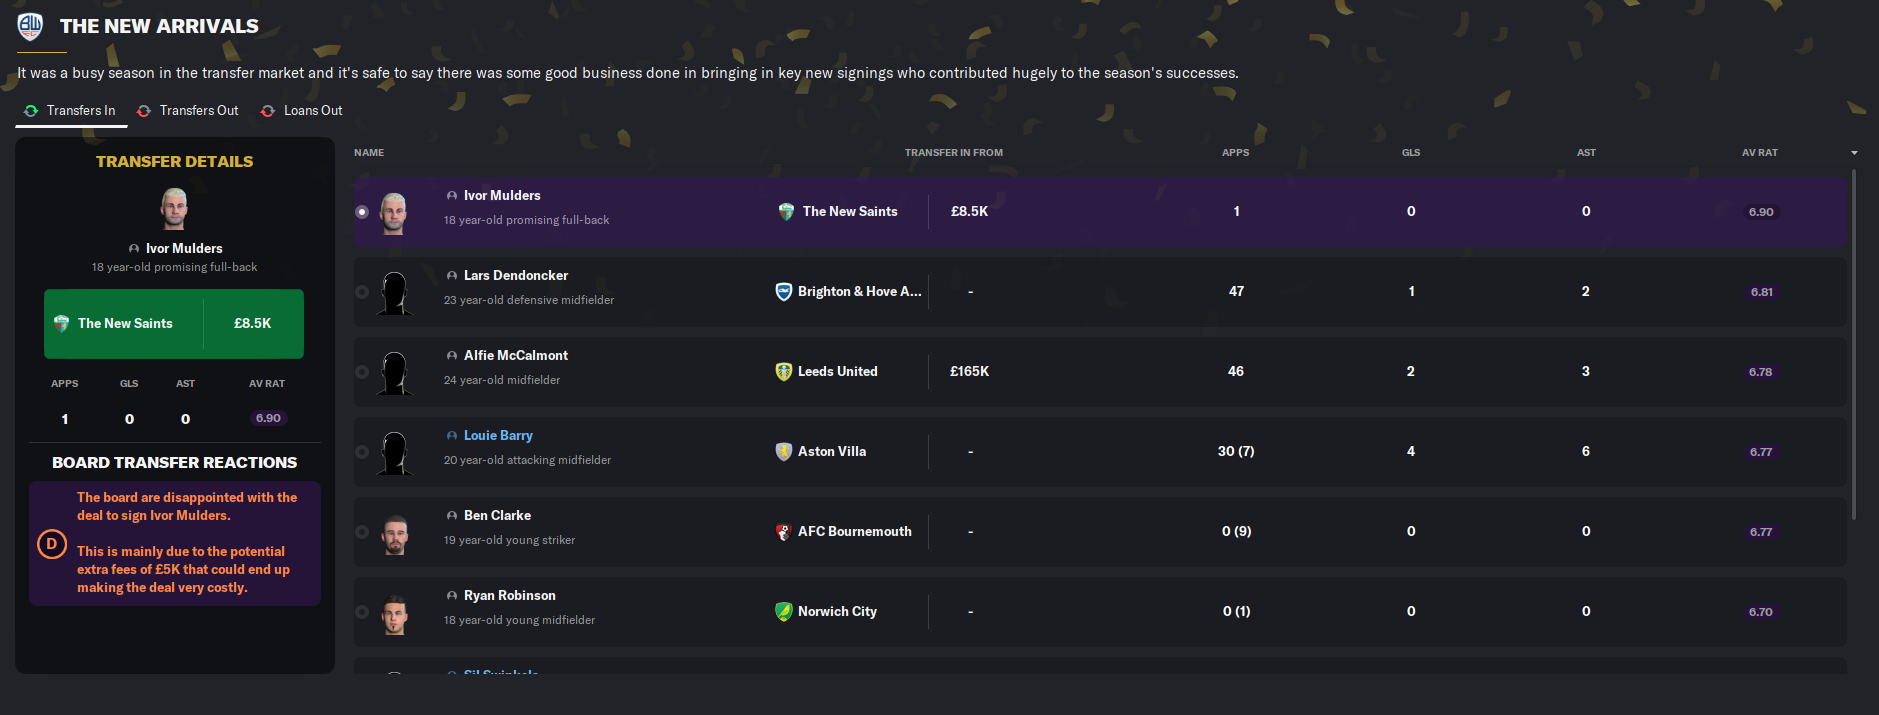Click the info icon beside Lars Dendoncker
Screen dimensions: 1879x715
point(452,276)
